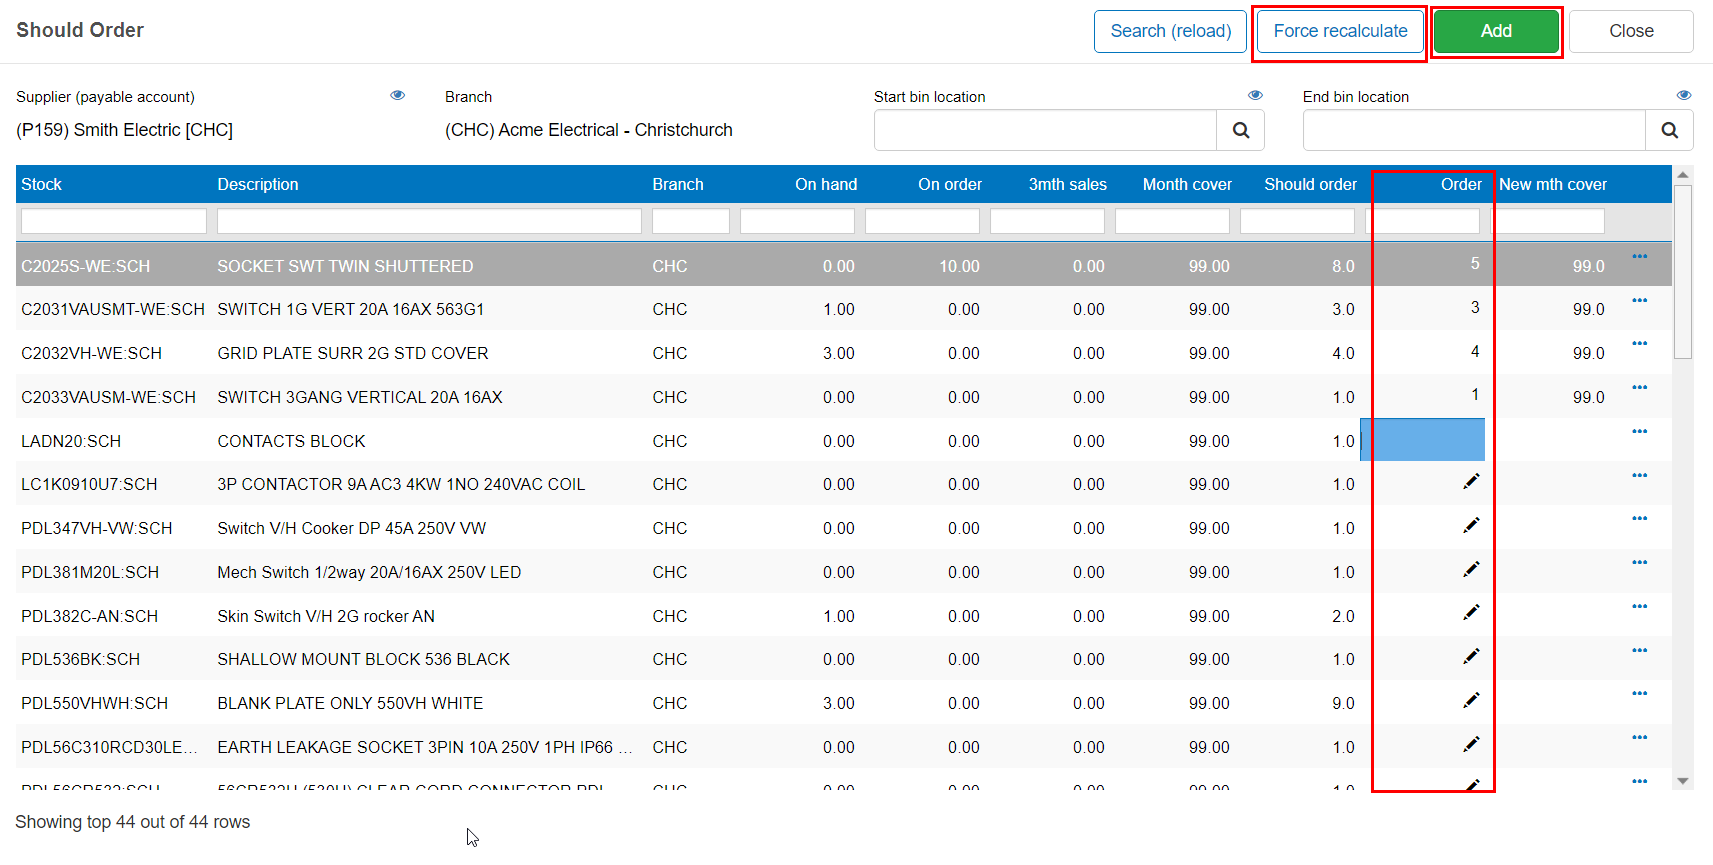Edit the order quantity pencil for PDL550VHWH:SCH

[1471, 701]
